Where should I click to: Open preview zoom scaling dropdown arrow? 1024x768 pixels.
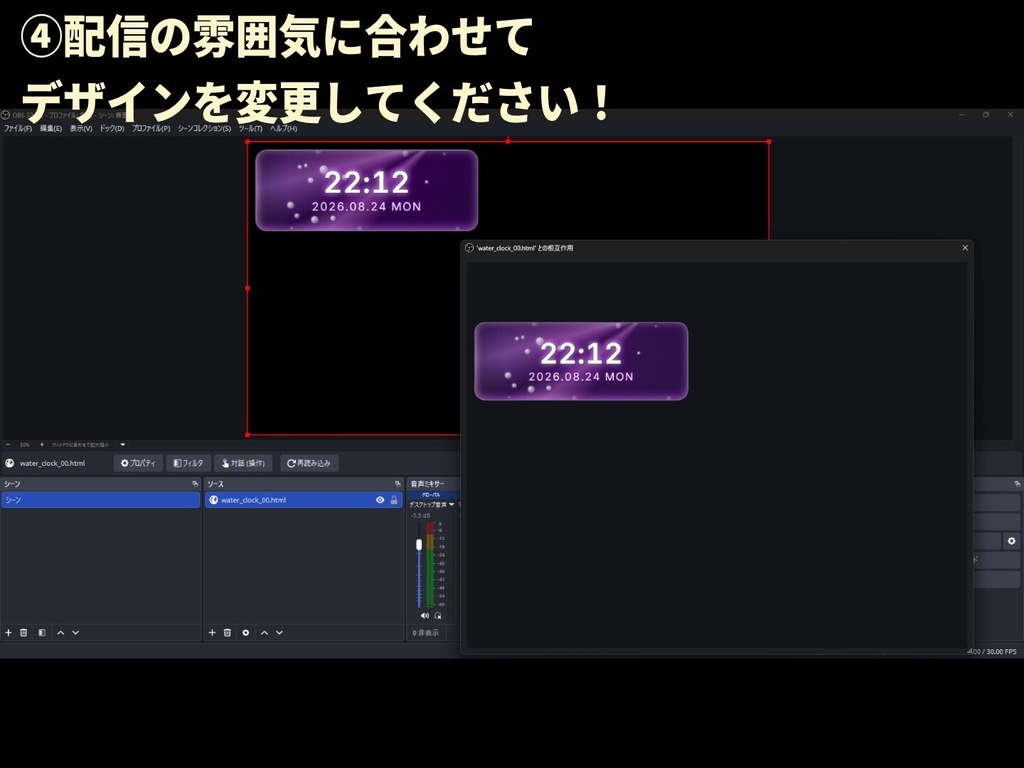click(123, 445)
